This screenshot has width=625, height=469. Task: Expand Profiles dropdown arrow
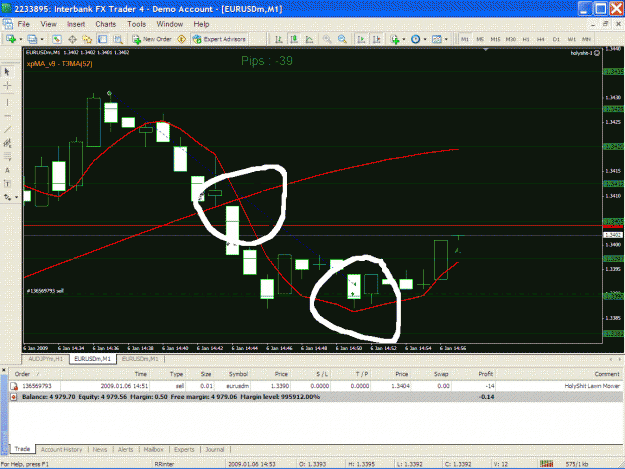pyautogui.click(x=42, y=39)
